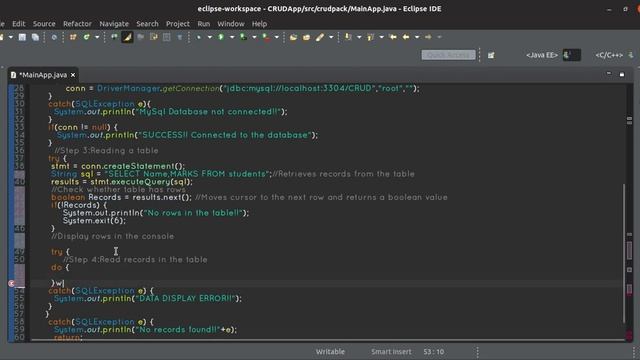
Task: Open the Navigate menu
Action: (x=114, y=24)
